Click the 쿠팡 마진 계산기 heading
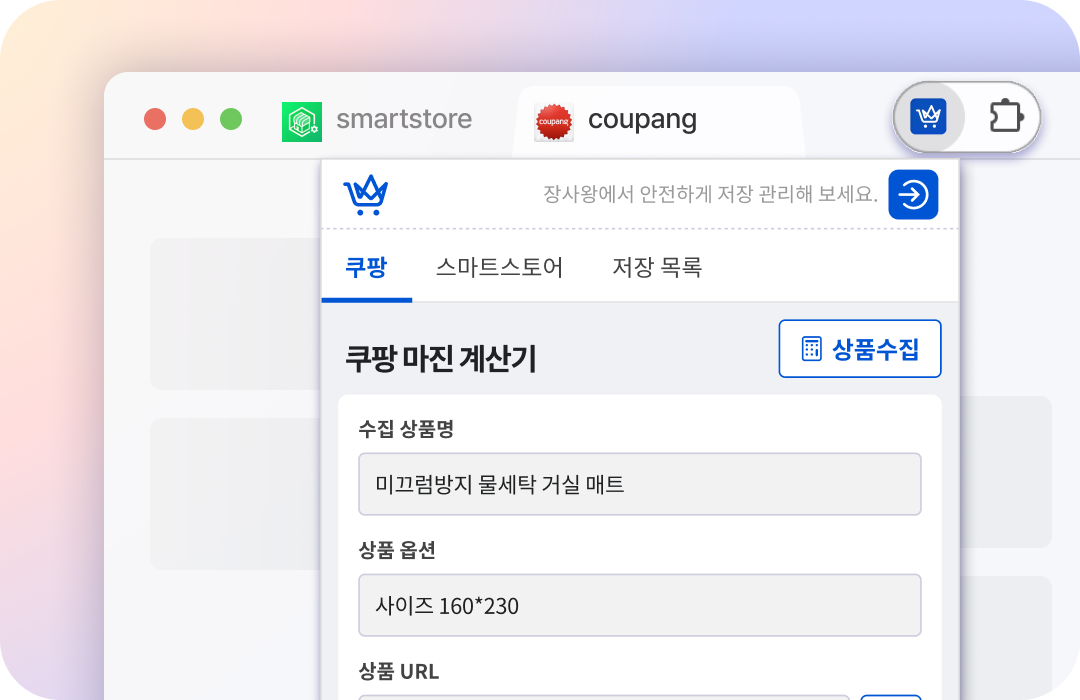This screenshot has height=700, width=1080. pos(440,358)
